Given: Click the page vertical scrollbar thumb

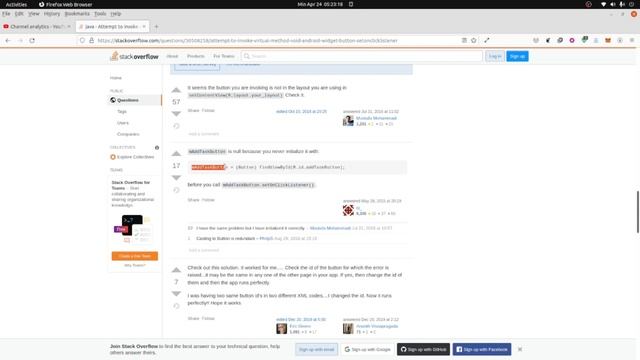Looking at the screenshot, I should click(638, 211).
